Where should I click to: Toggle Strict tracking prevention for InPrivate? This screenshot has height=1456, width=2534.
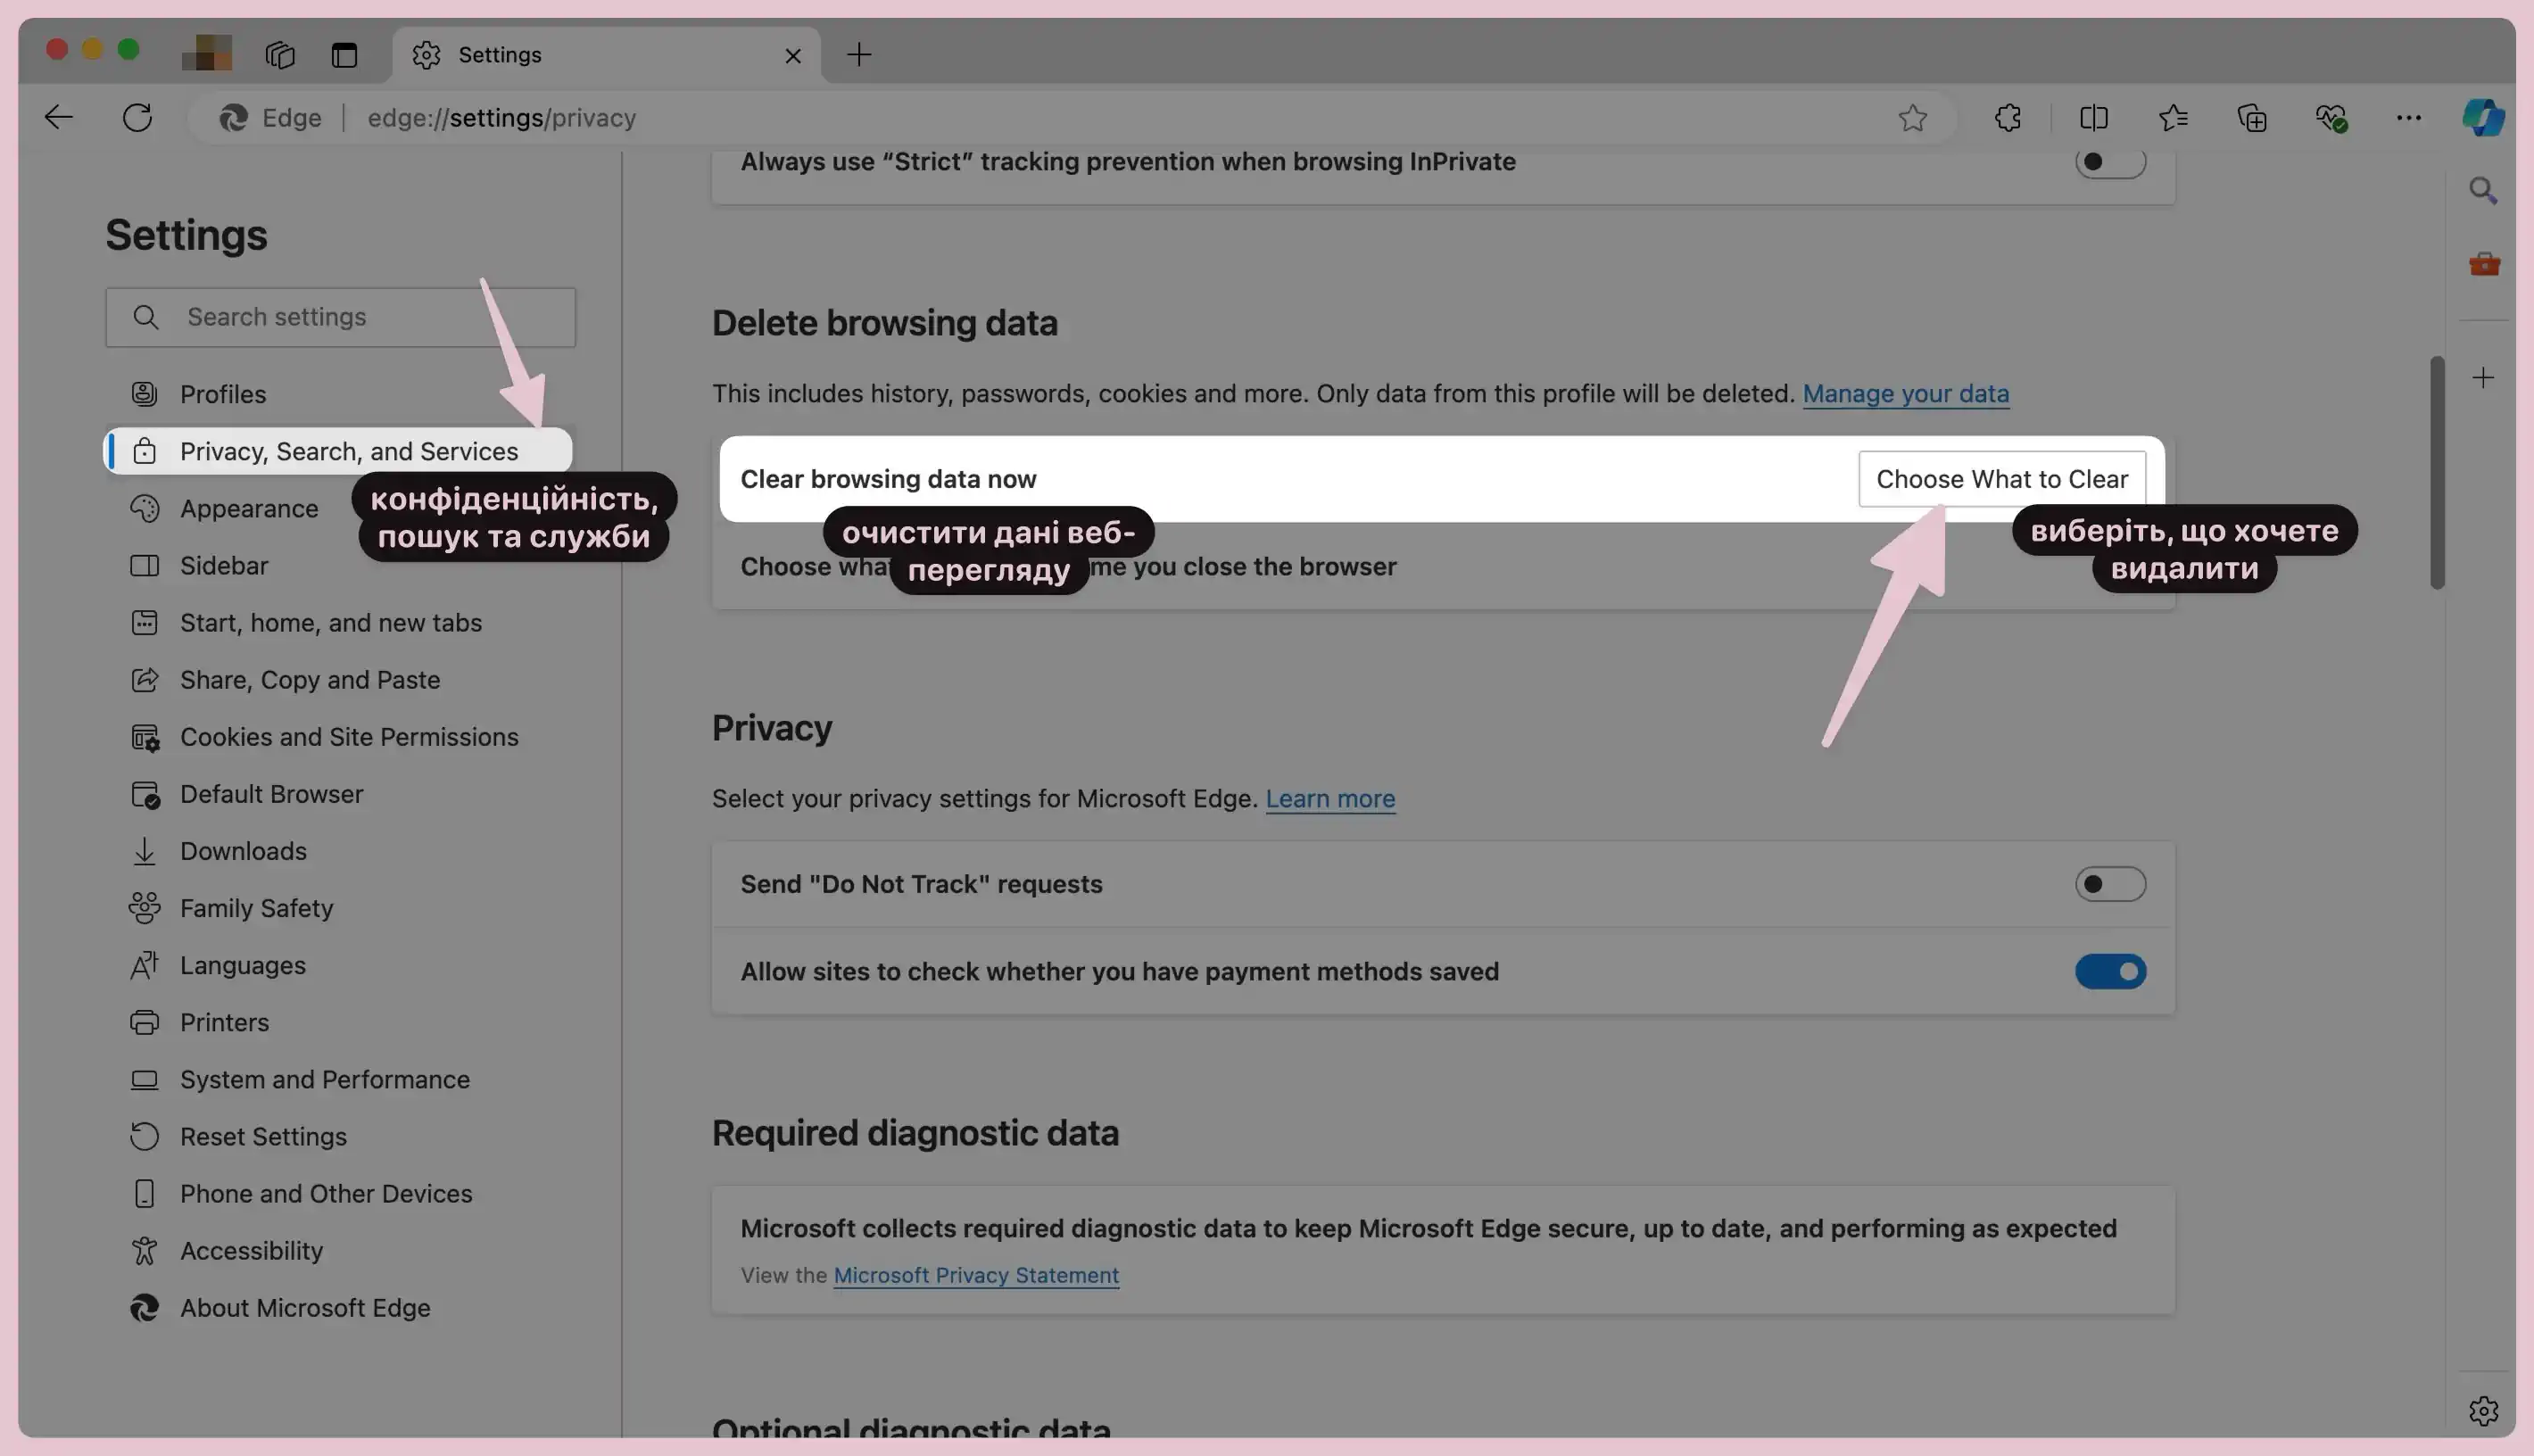click(x=2110, y=161)
